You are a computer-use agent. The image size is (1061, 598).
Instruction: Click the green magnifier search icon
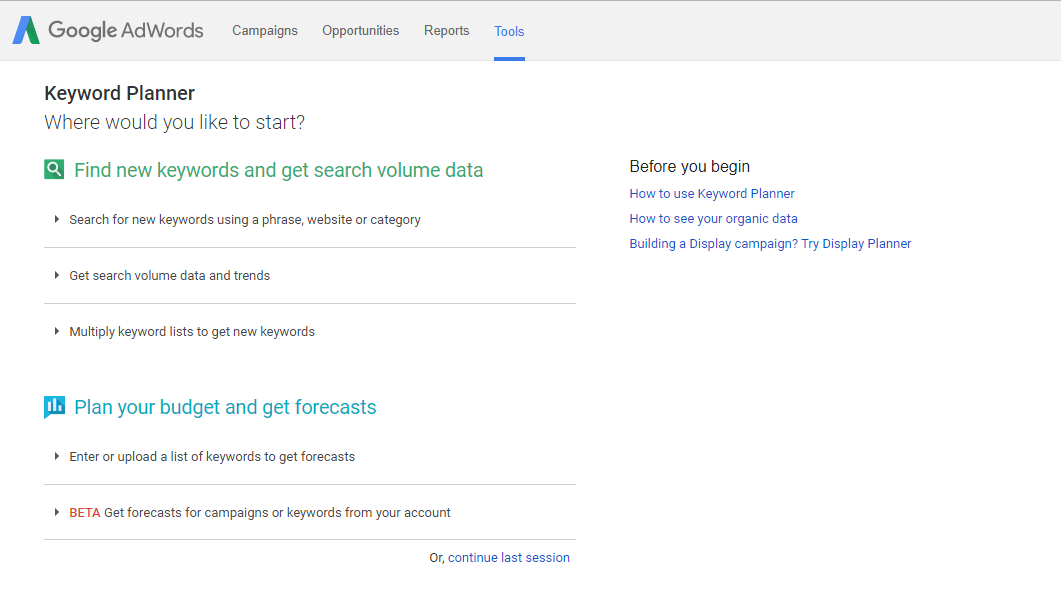click(54, 169)
